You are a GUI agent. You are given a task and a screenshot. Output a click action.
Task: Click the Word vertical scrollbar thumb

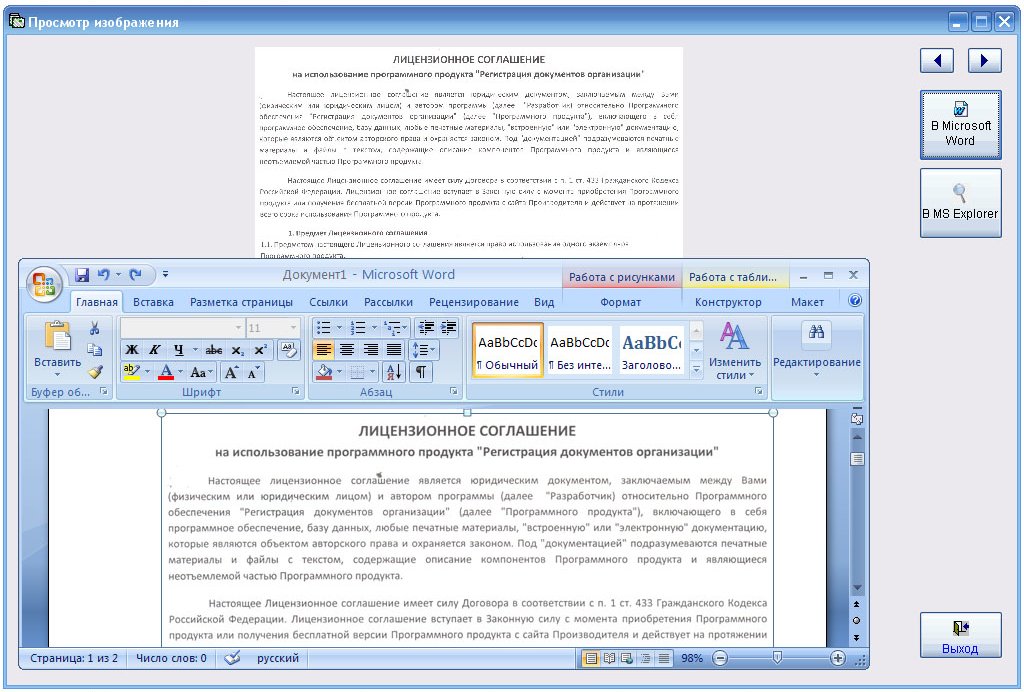[857, 459]
